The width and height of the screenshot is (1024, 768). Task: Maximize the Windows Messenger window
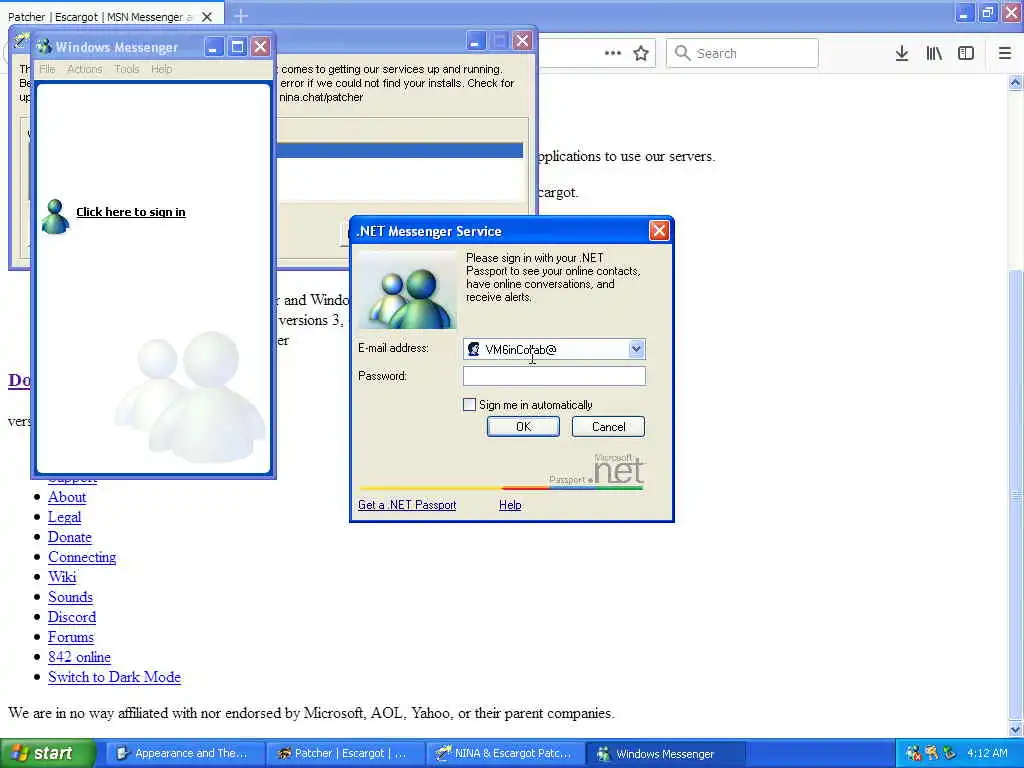(237, 46)
